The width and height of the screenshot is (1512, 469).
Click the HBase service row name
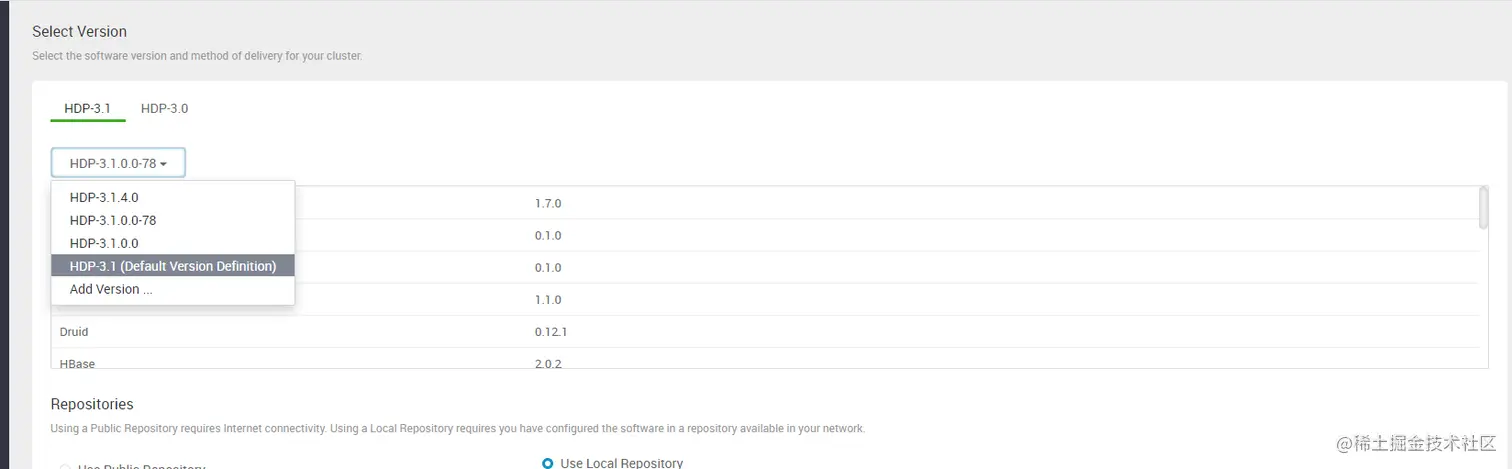tap(77, 364)
